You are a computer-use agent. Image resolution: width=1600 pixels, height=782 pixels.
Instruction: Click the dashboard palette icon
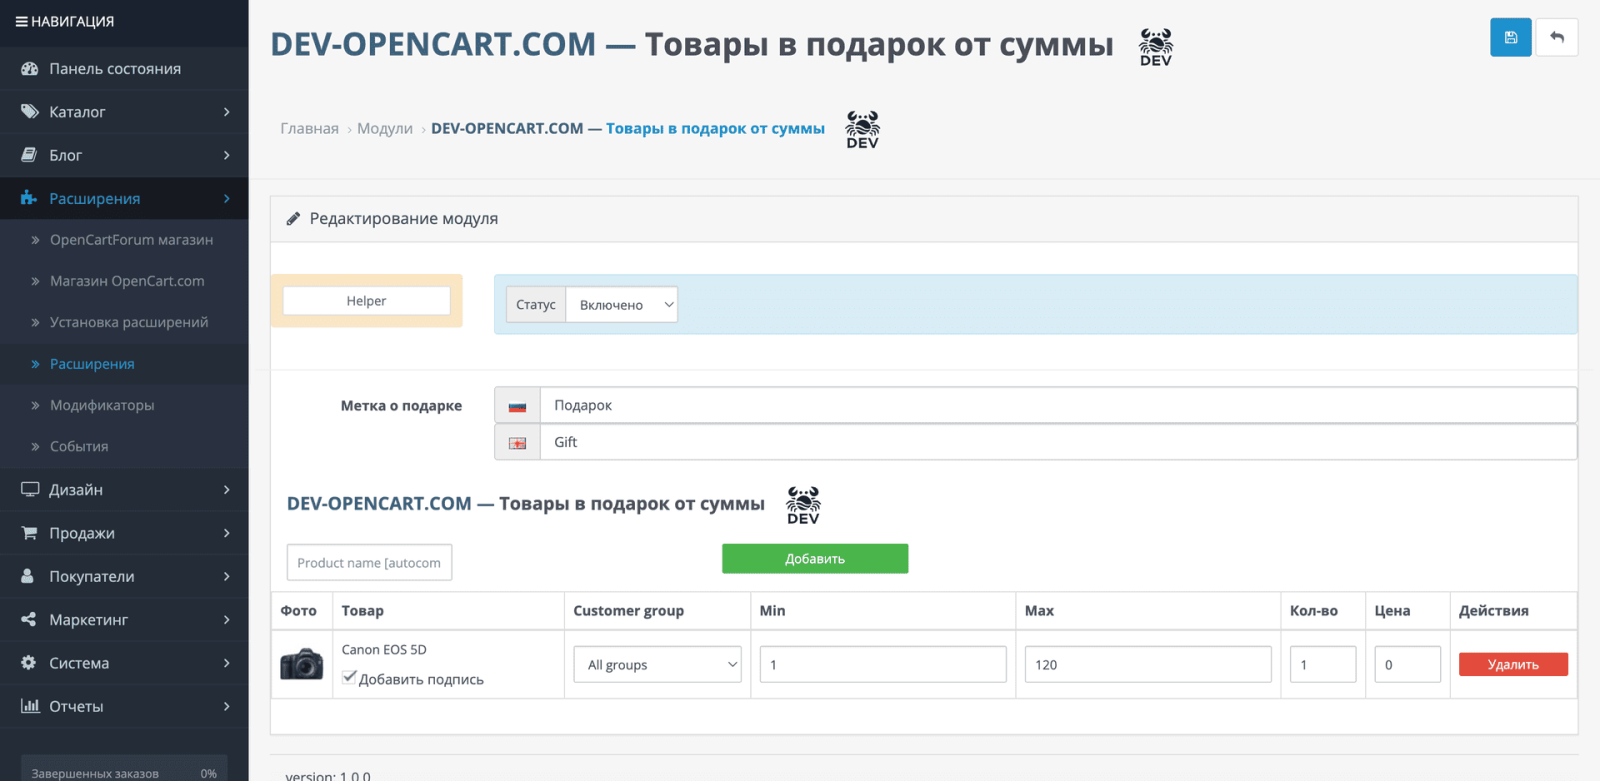point(29,68)
